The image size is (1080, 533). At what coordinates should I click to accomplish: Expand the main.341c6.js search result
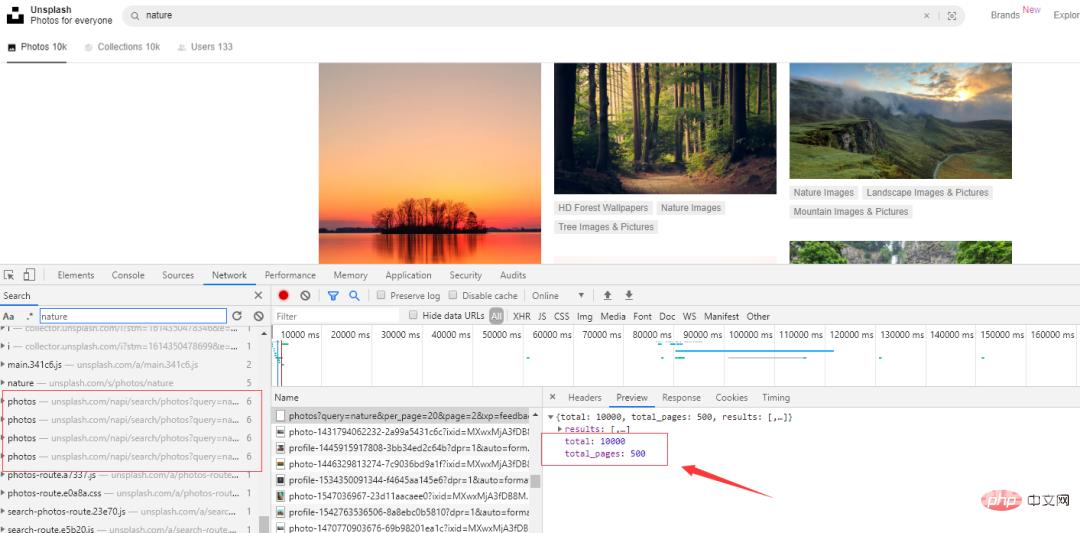(4, 365)
